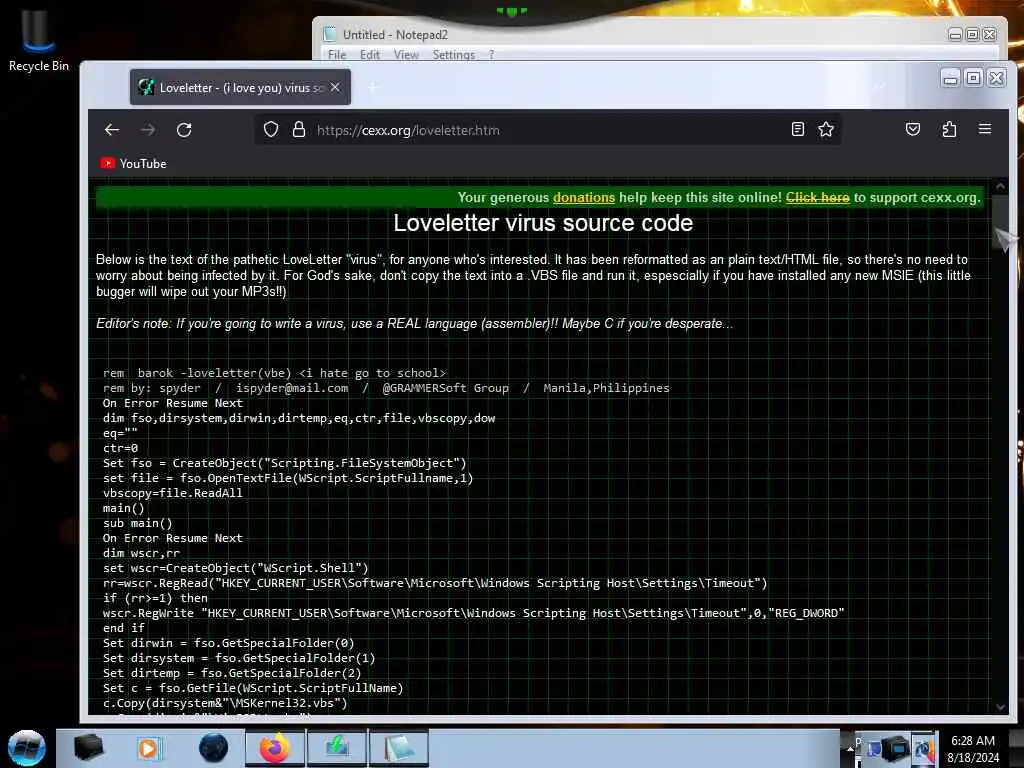Image resolution: width=1024 pixels, height=768 pixels.
Task: Reload the current page
Action: point(184,130)
